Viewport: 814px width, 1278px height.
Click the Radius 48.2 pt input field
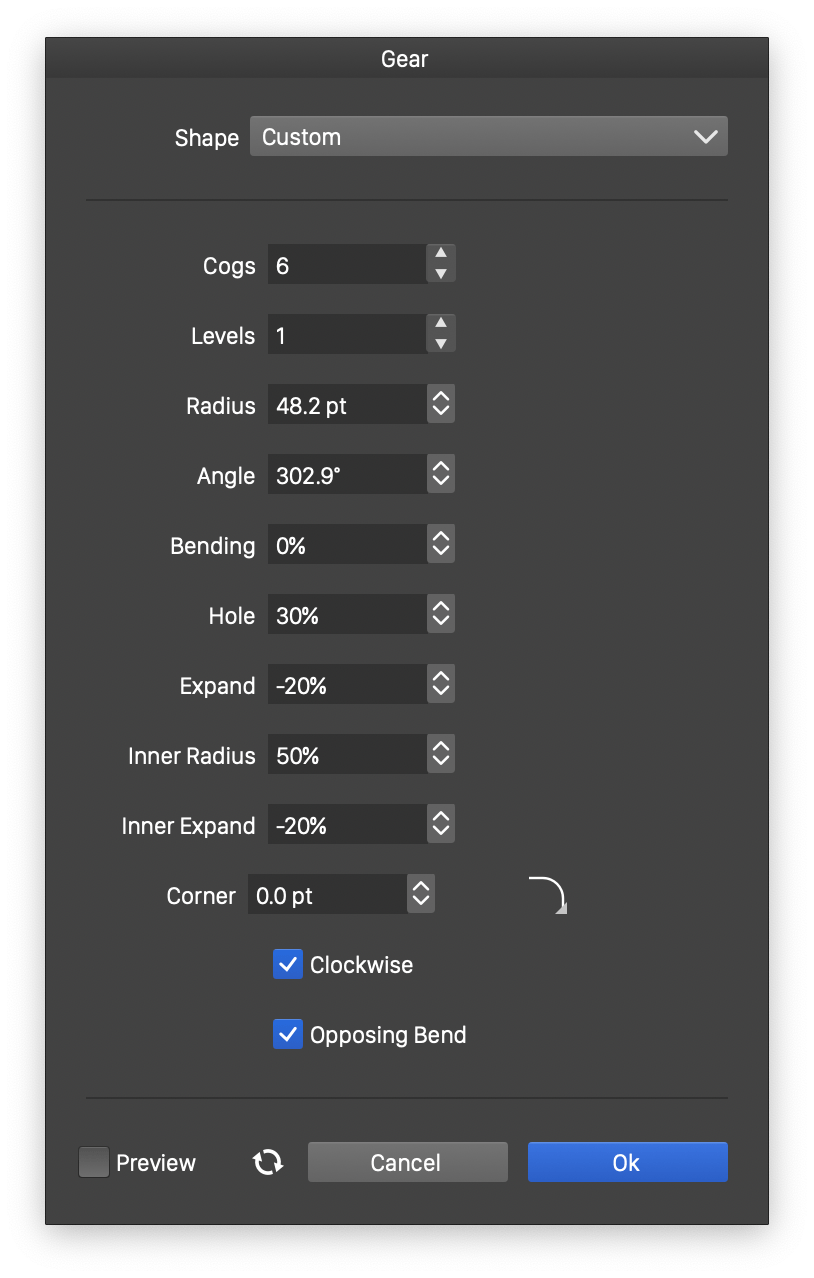[x=346, y=405]
